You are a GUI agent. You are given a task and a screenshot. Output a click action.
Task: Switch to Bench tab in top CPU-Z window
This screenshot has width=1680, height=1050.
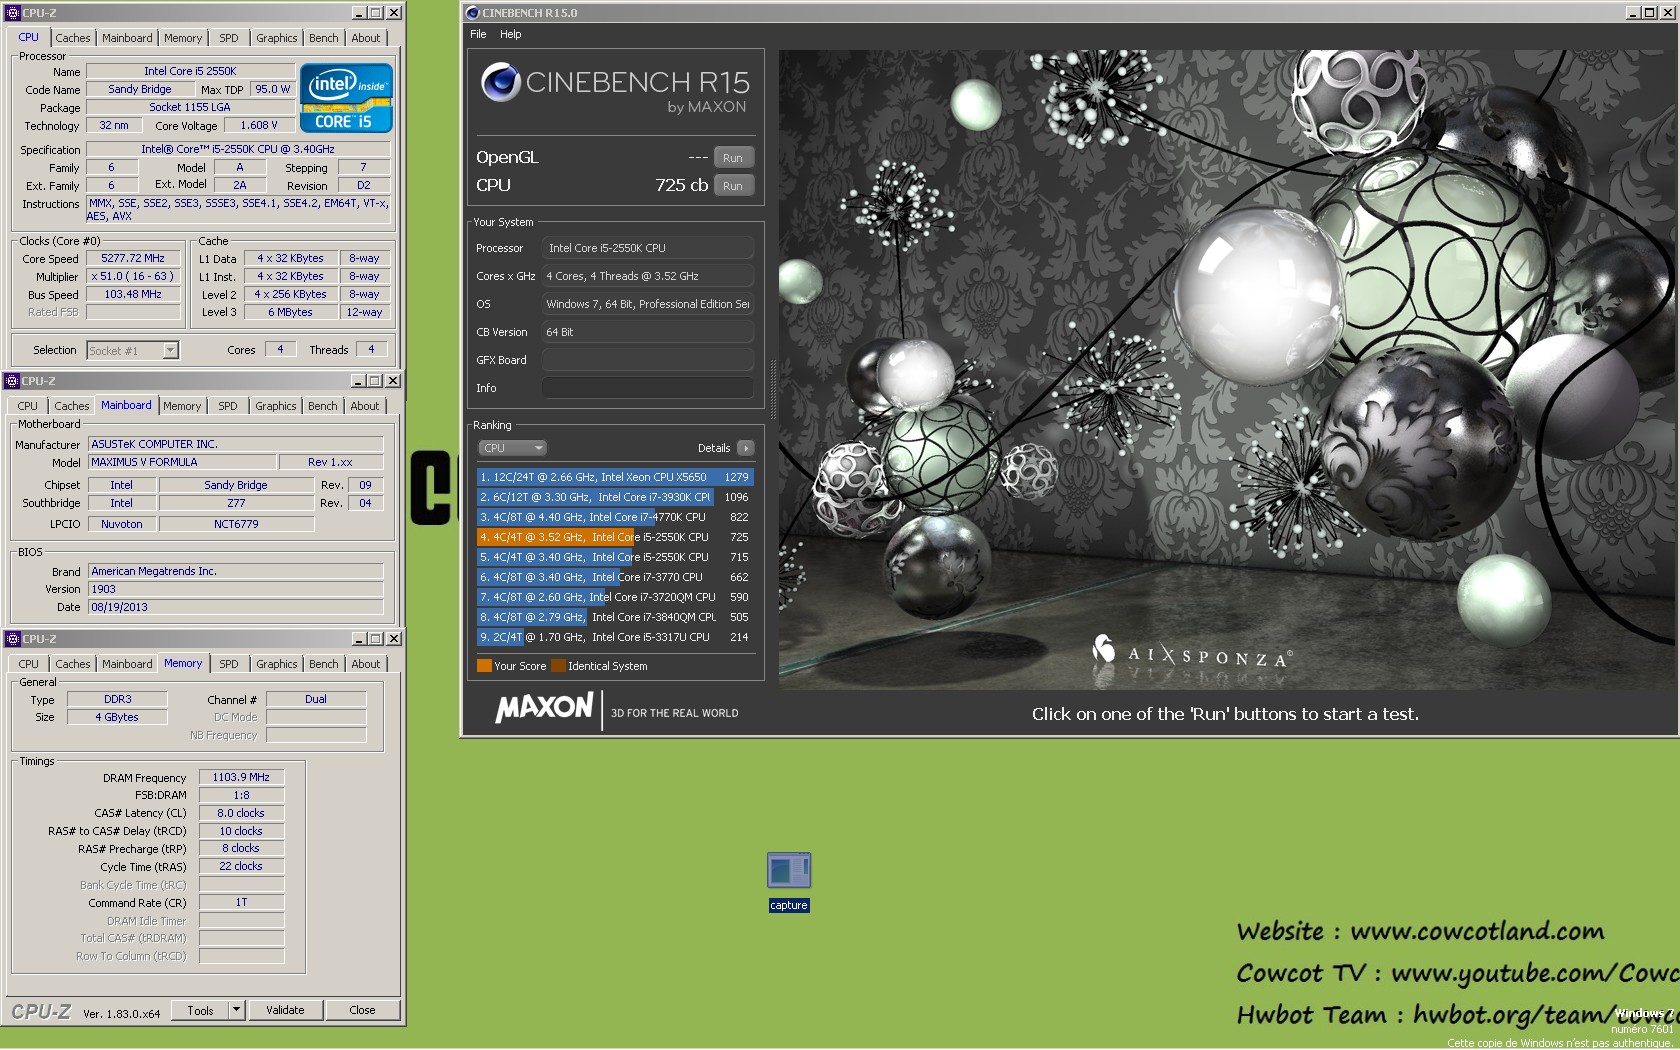click(323, 38)
